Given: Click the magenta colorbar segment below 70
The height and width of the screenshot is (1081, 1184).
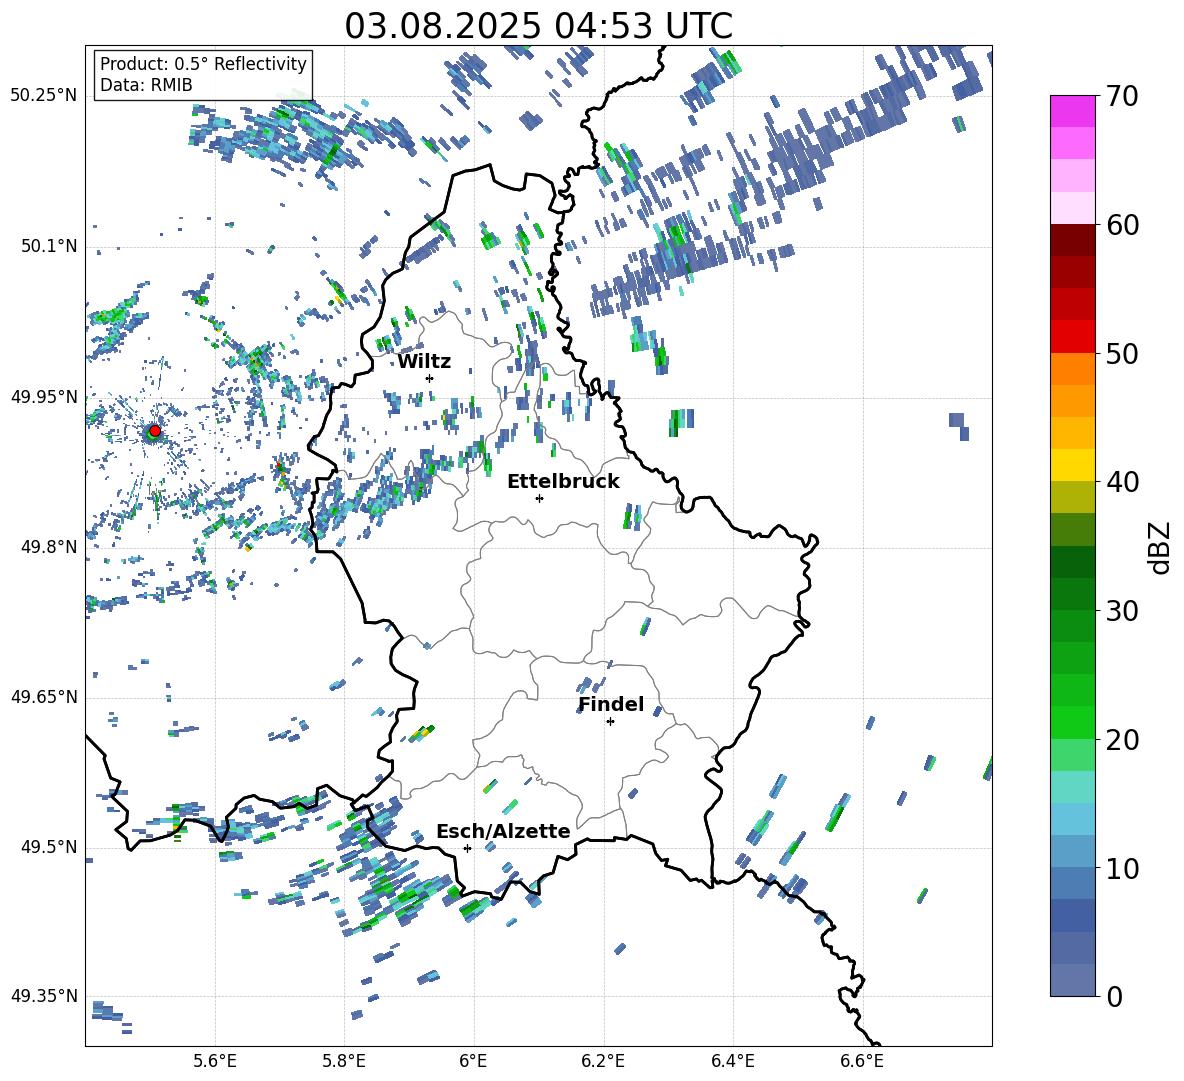Looking at the screenshot, I should tap(1072, 111).
